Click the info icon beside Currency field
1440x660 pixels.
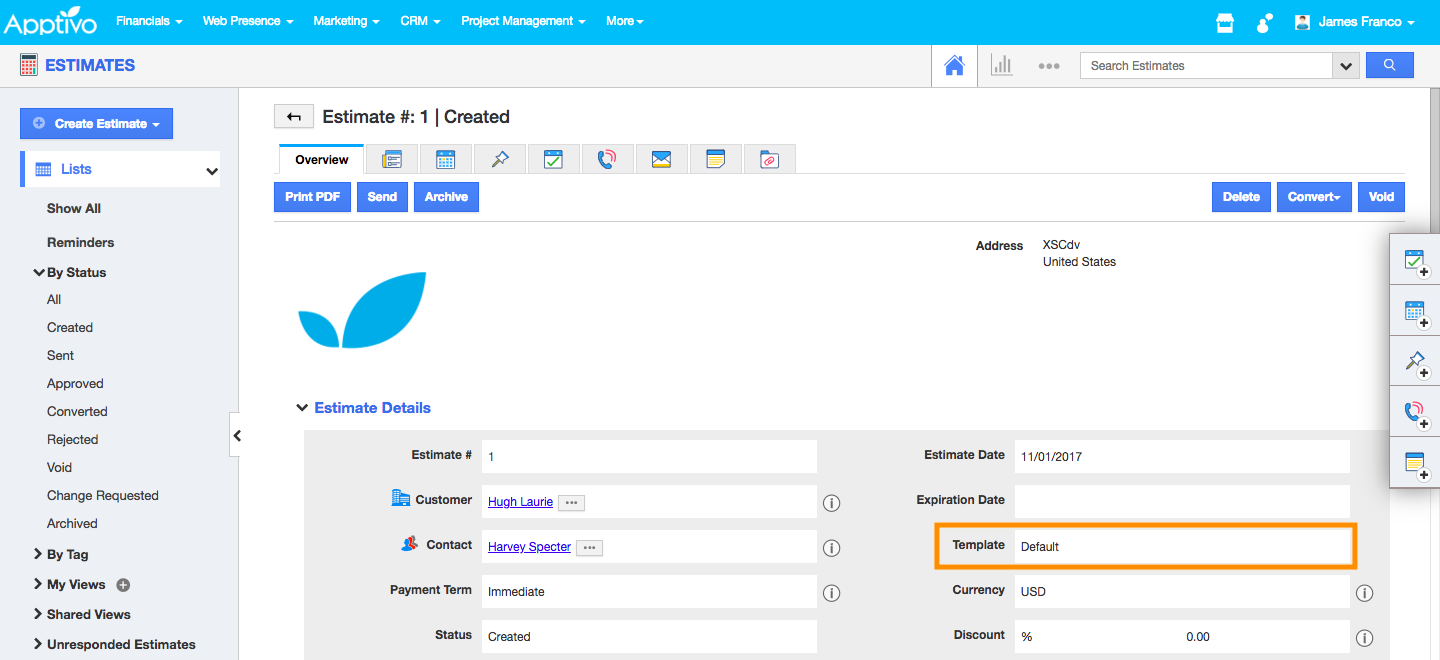[x=1364, y=593]
